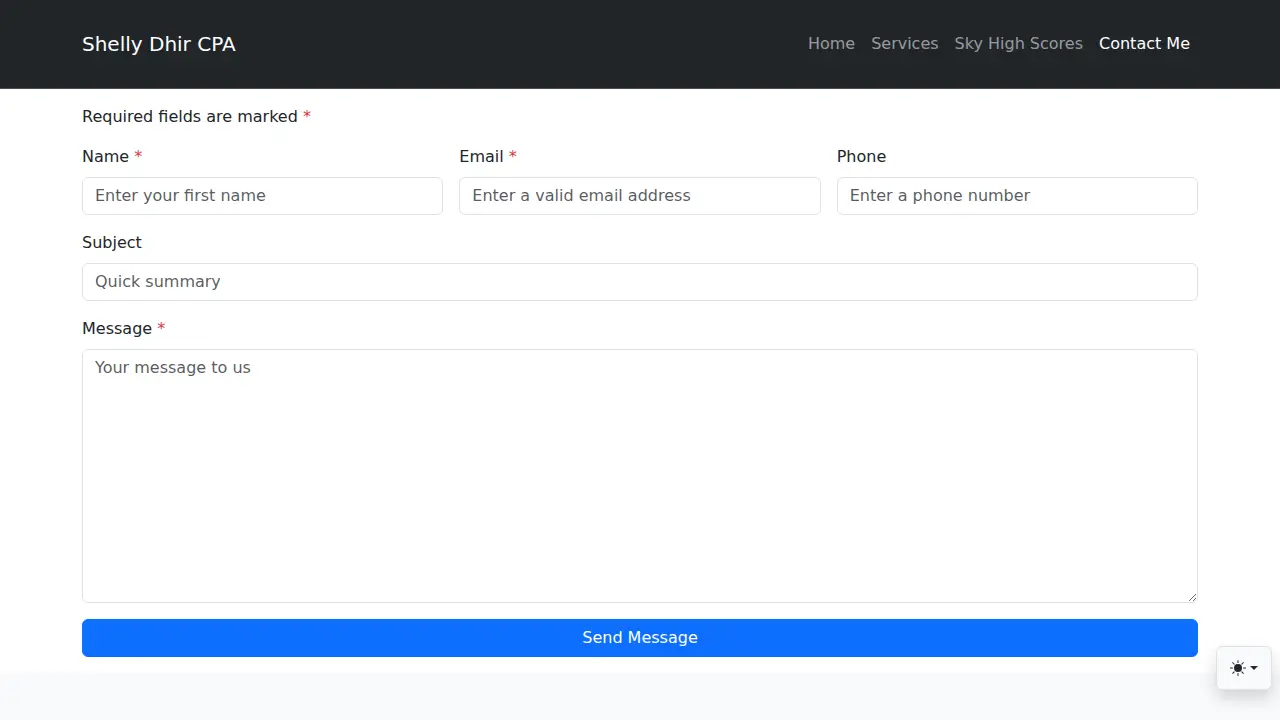Viewport: 1280px width, 720px height.
Task: Focus the Phone number input field
Action: (1017, 196)
